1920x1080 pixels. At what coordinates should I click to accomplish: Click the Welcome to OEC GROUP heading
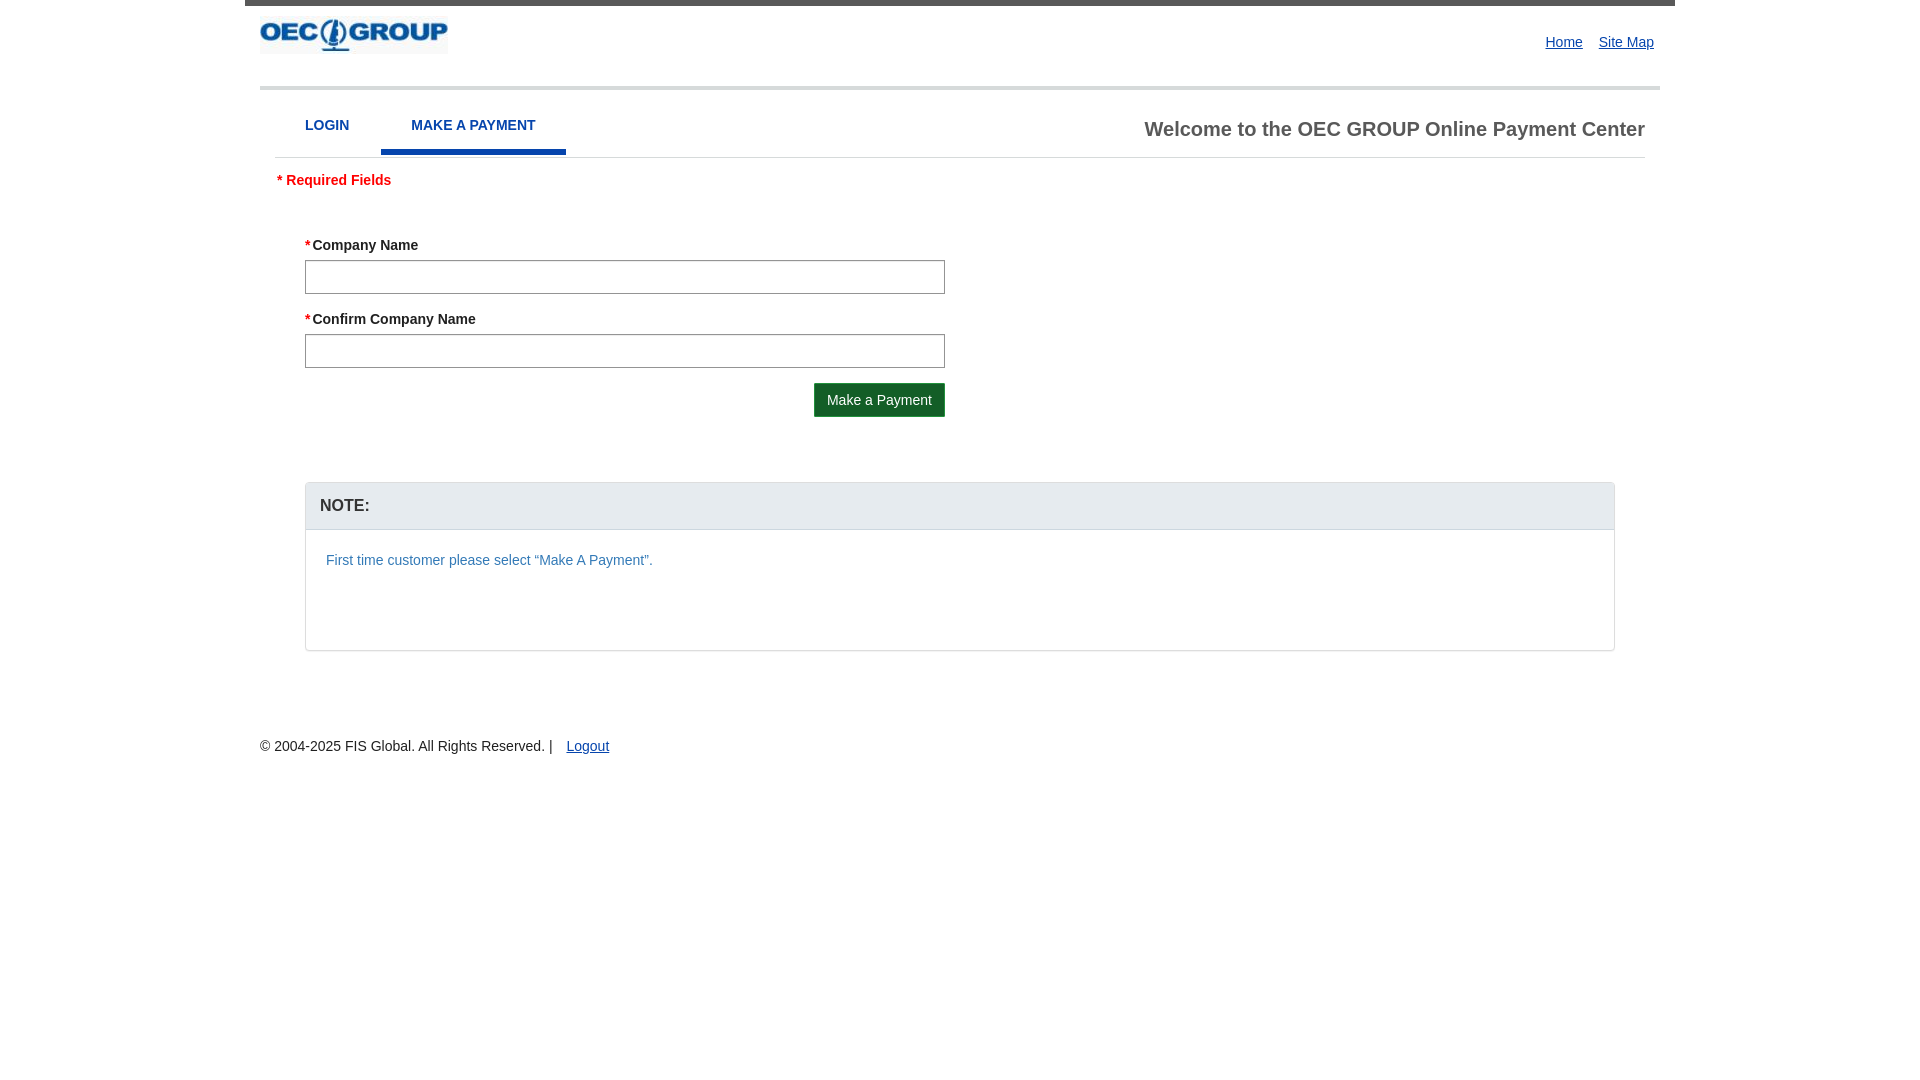(1394, 129)
